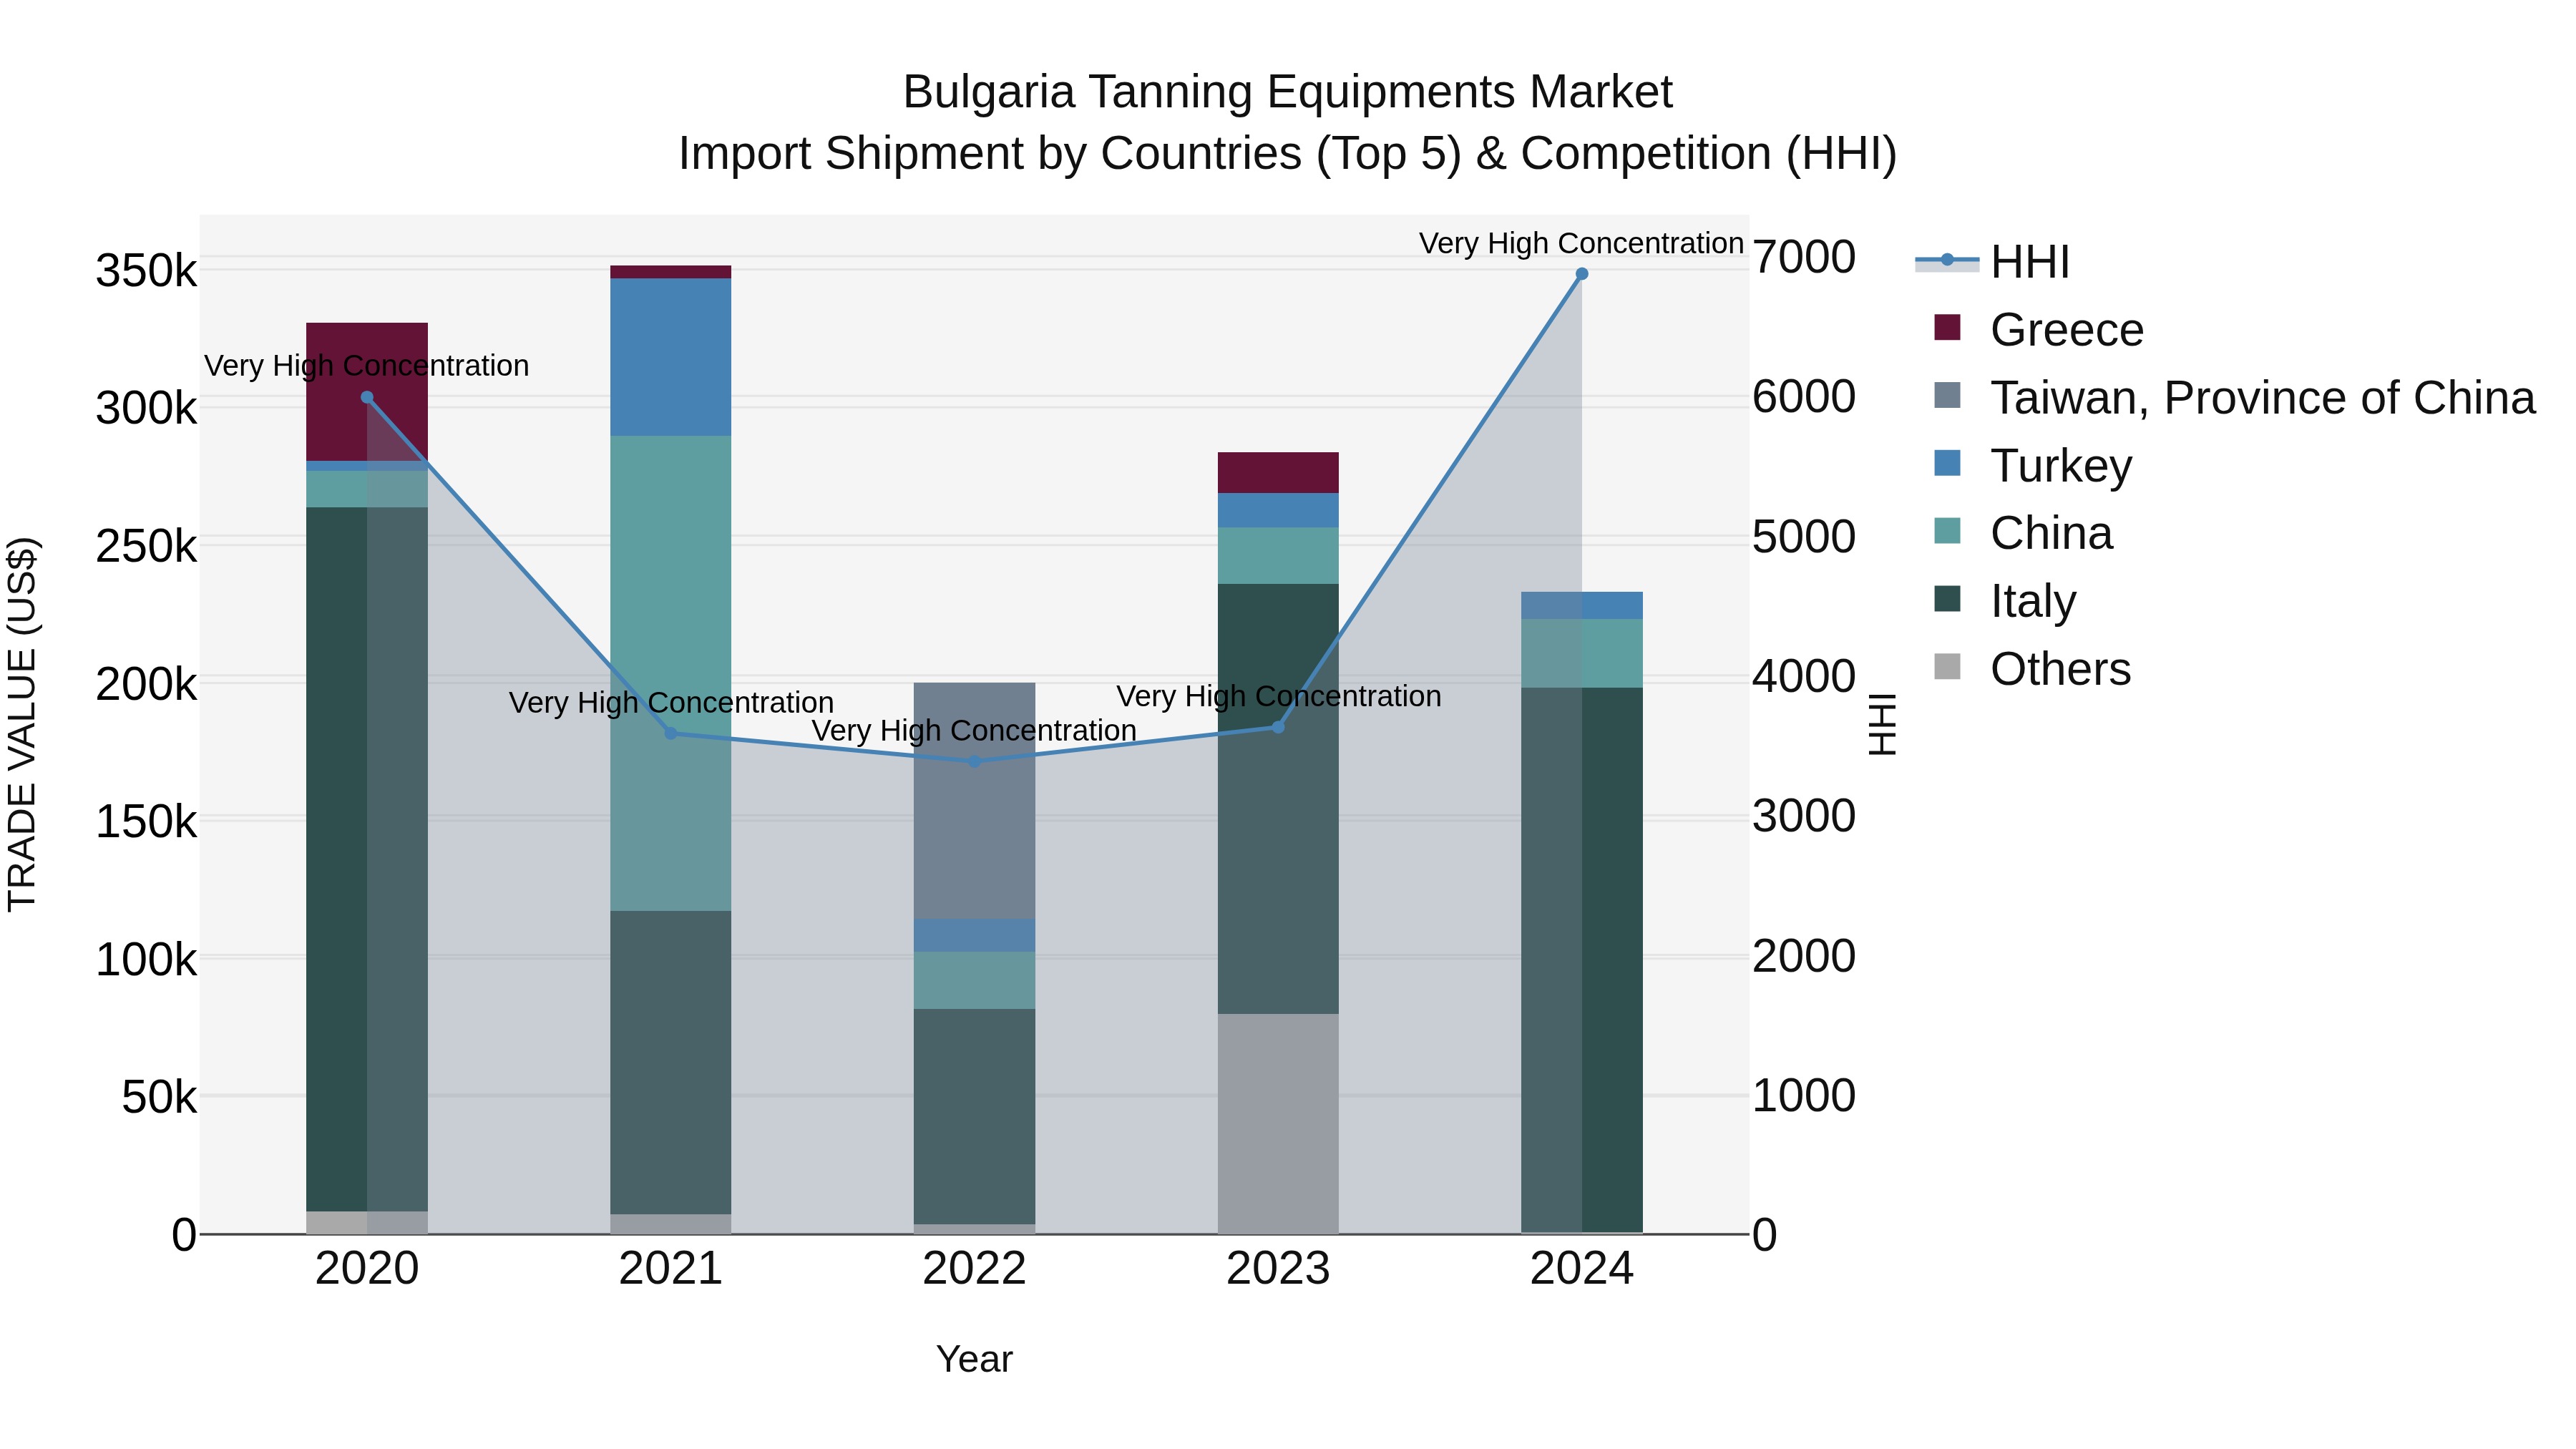Click the 2024 HHI data point
The height and width of the screenshot is (1449, 2576).
1582,274
